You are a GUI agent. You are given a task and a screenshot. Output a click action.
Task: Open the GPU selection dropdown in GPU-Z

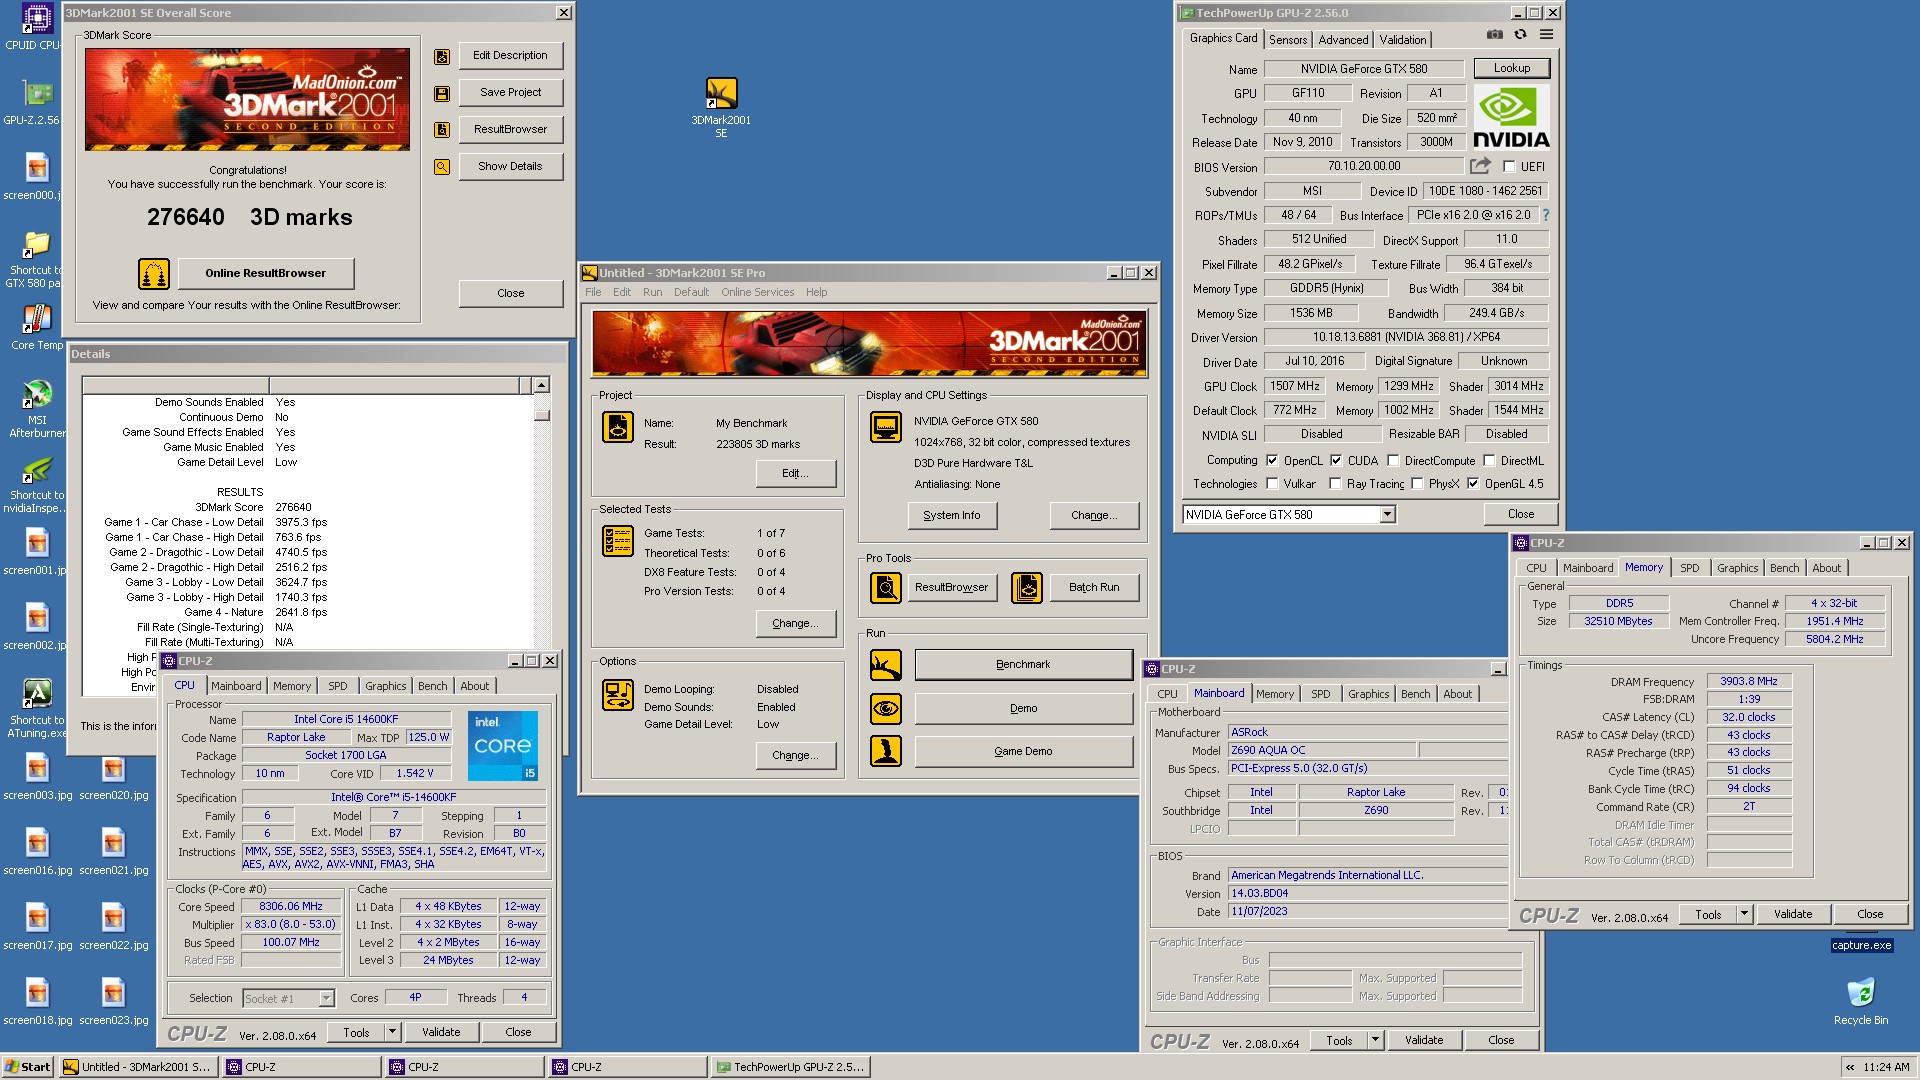[1387, 515]
